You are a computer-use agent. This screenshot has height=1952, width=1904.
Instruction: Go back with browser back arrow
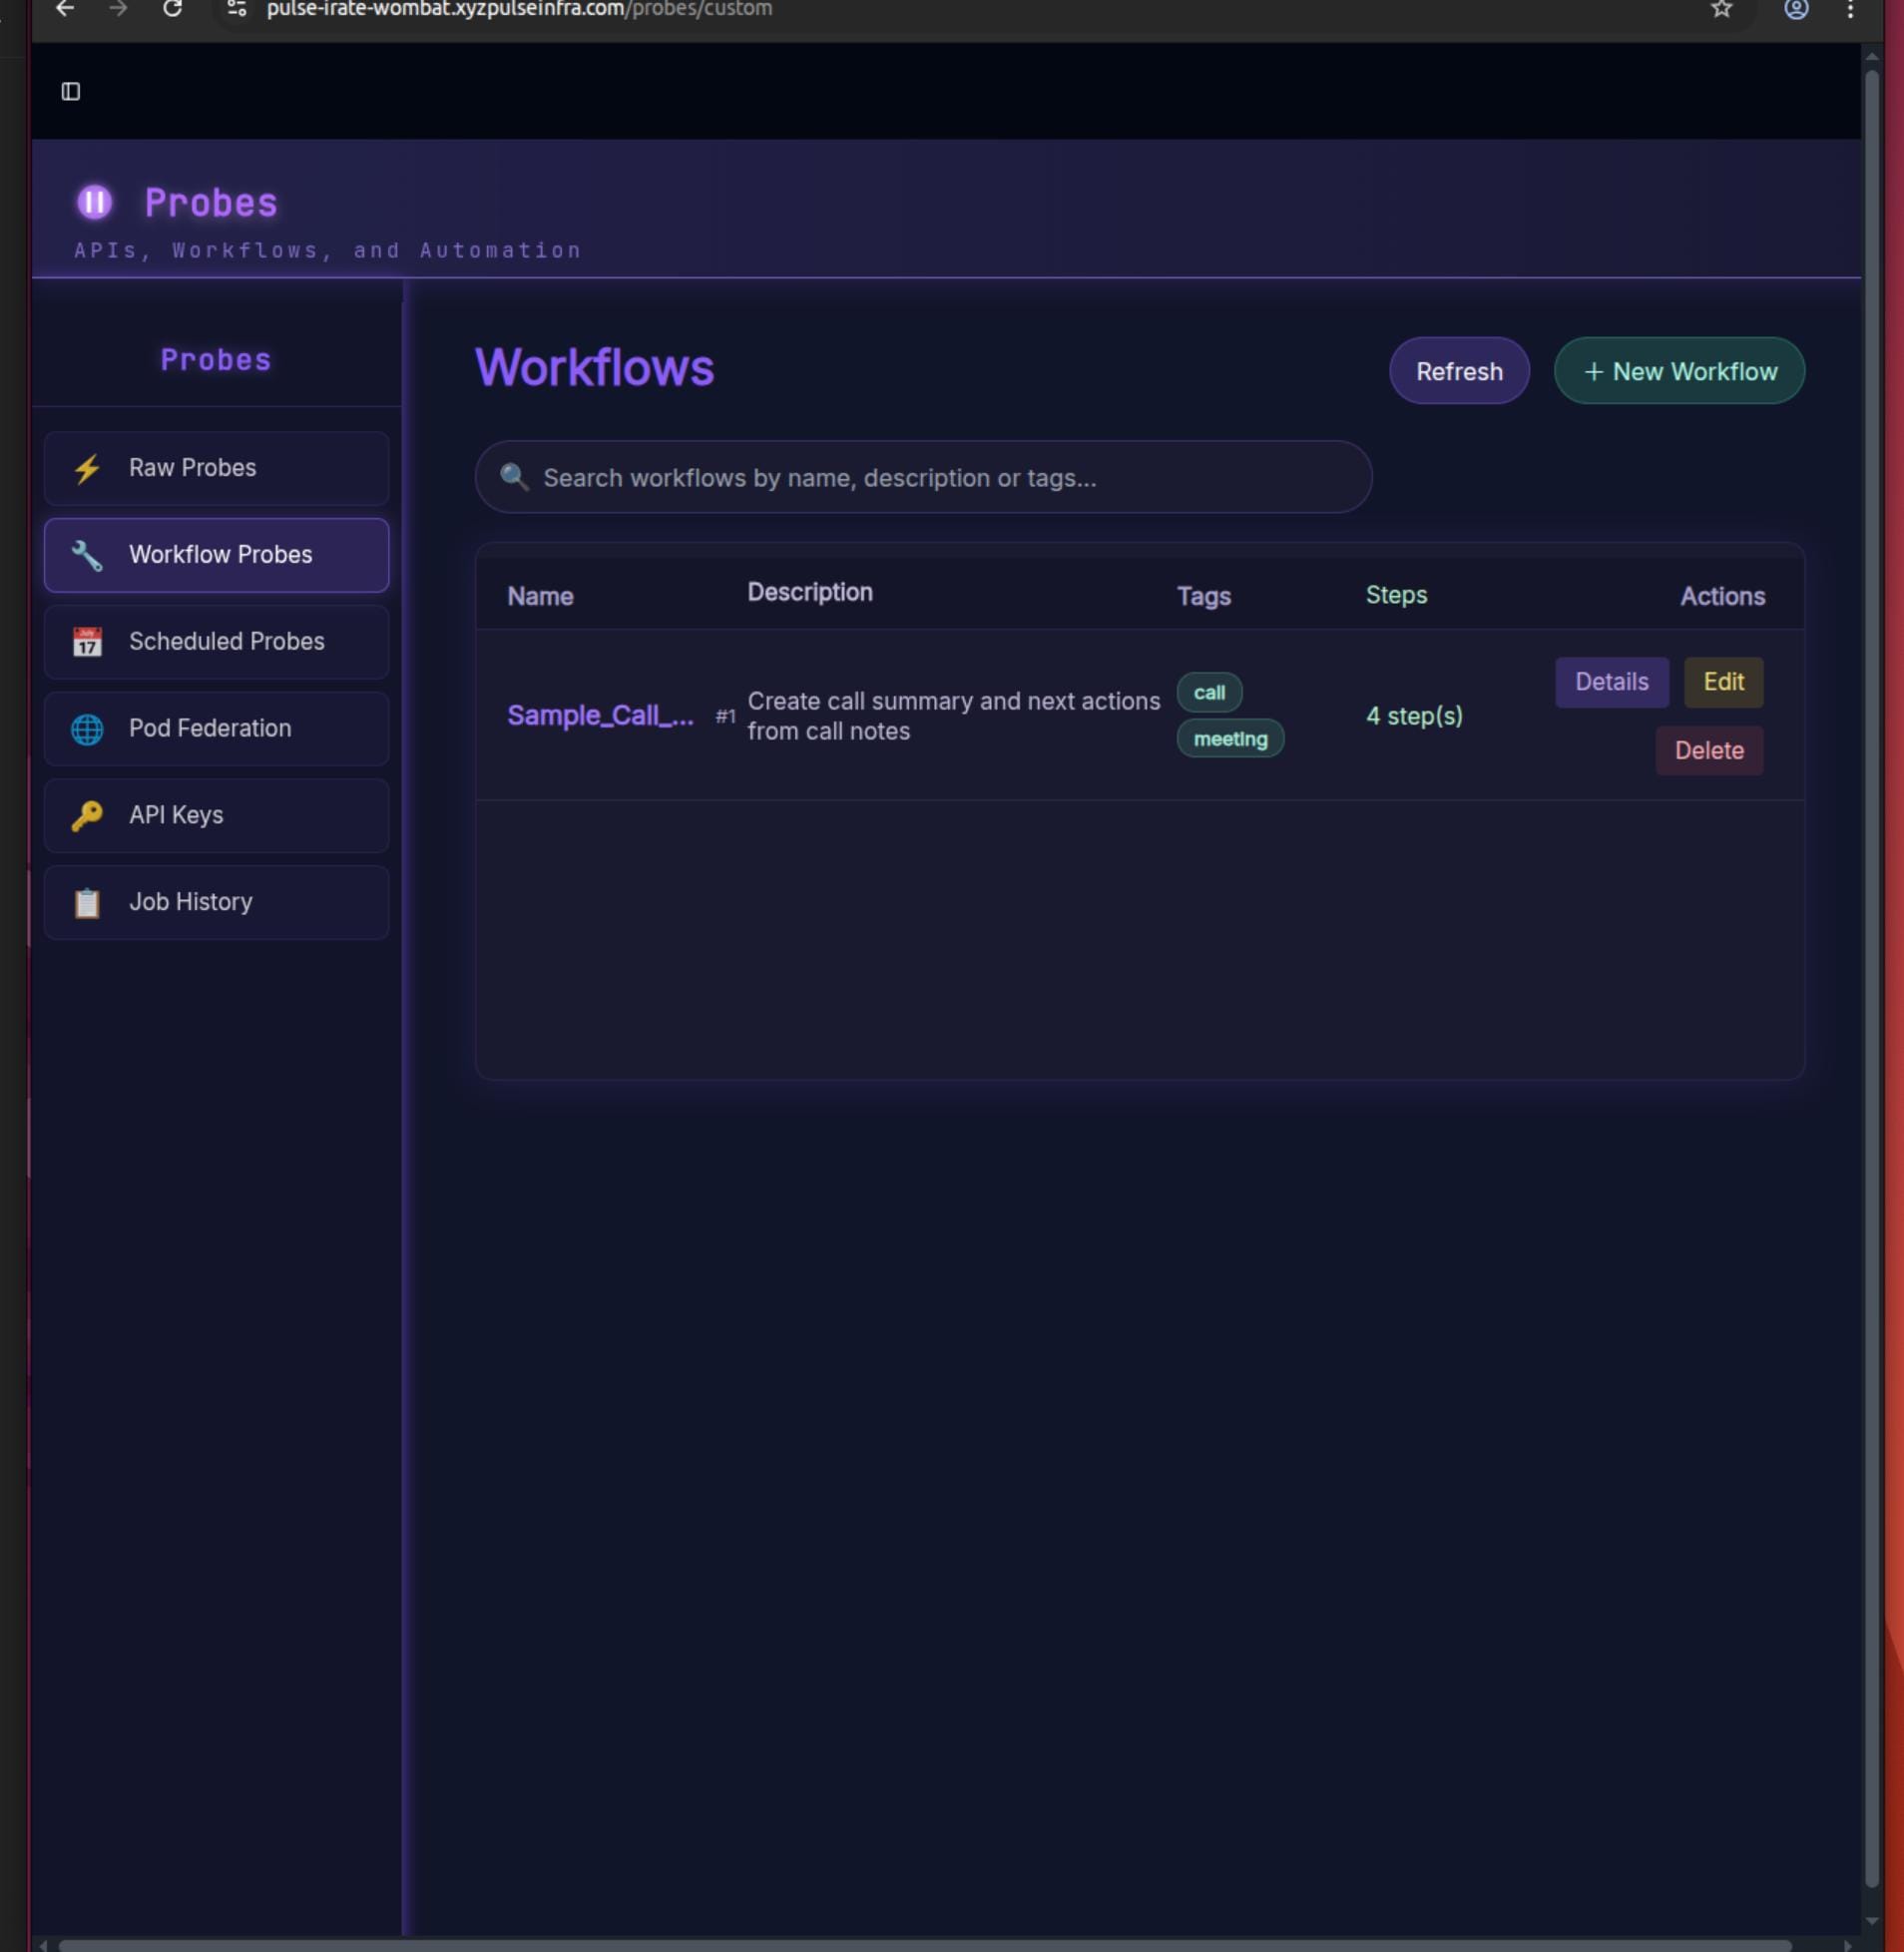tap(65, 9)
